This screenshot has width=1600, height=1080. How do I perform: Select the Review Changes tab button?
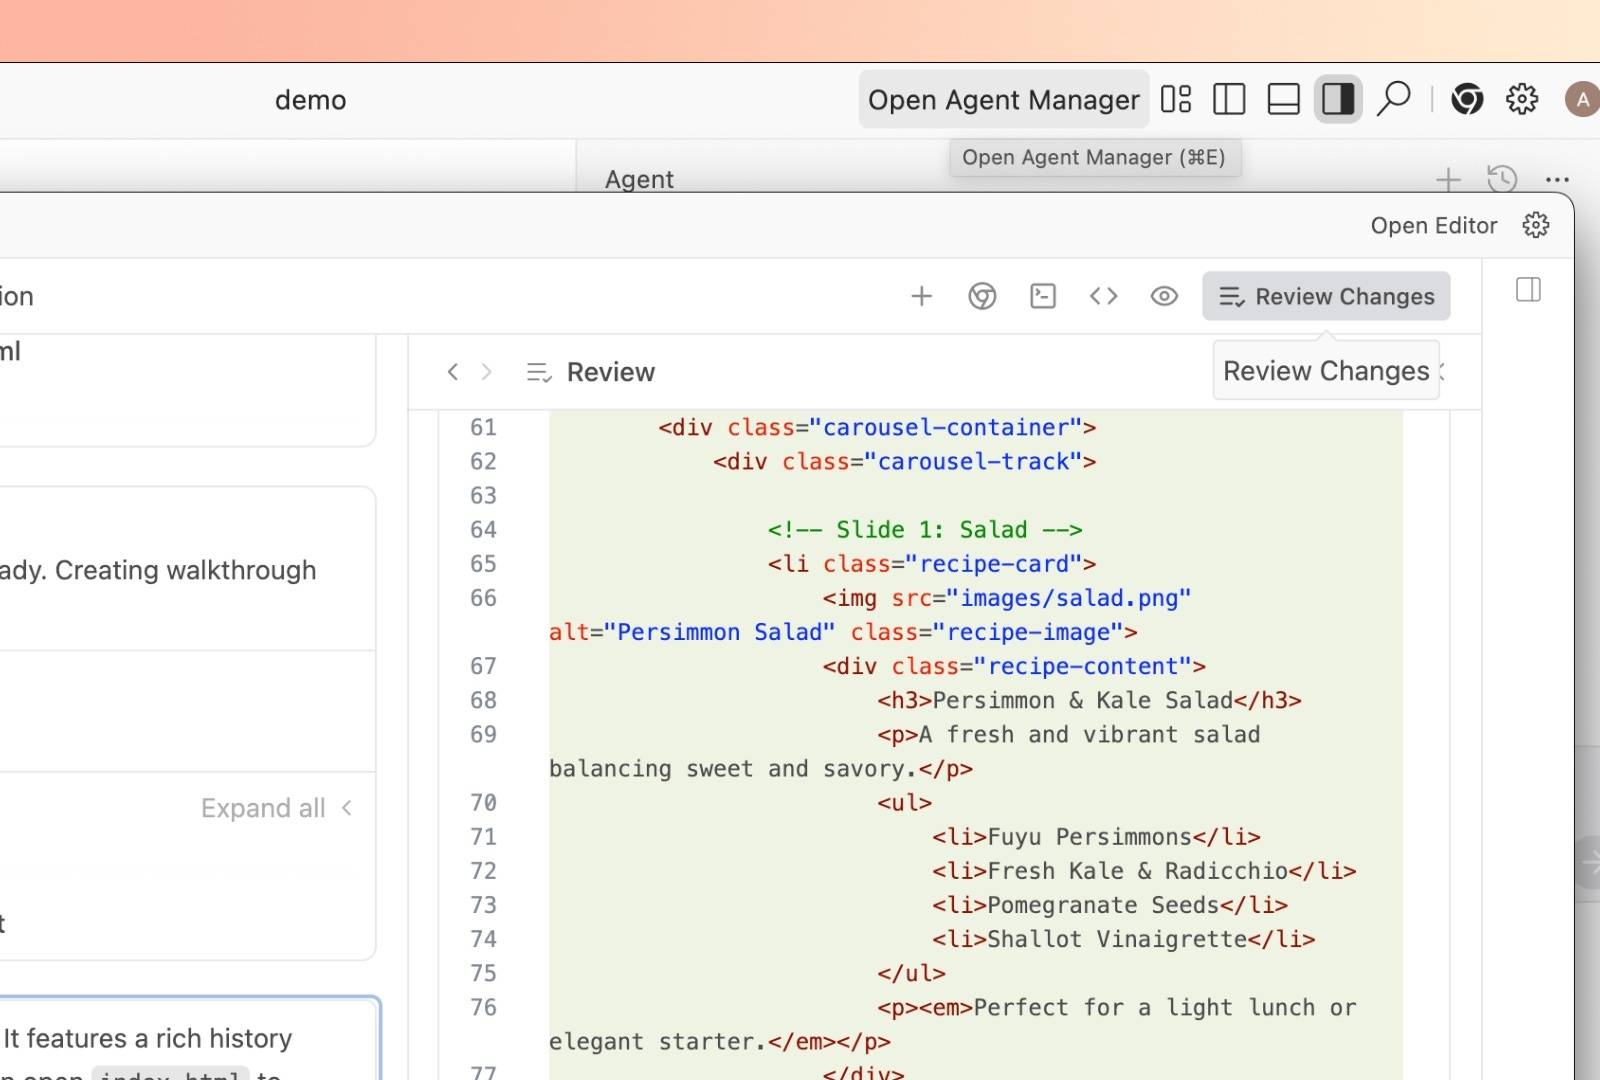pos(1326,297)
